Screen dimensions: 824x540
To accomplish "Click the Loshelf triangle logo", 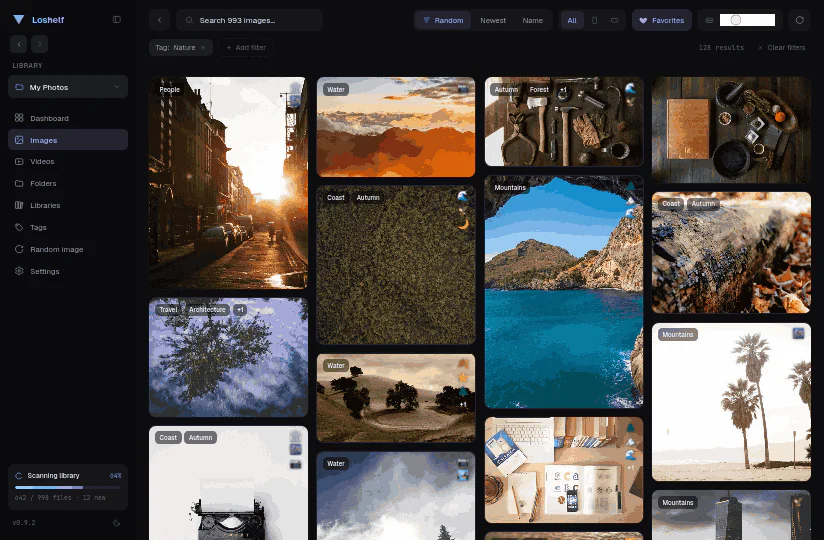I will [x=19, y=19].
